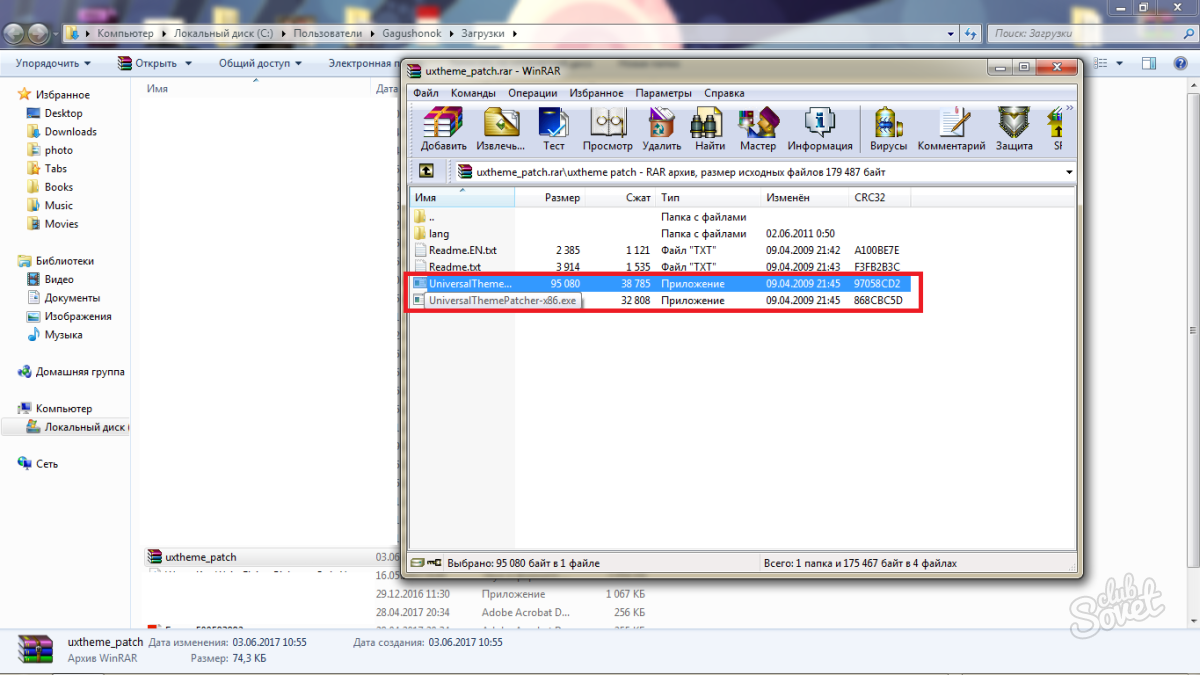Select Downloads in the Избранное sidebar
Image resolution: width=1200 pixels, height=675 pixels.
tap(70, 132)
